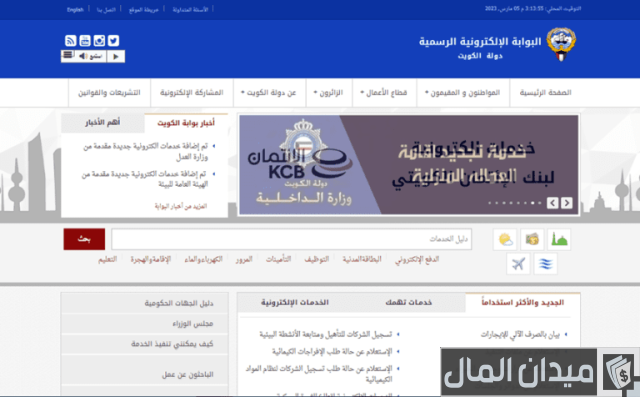The height and width of the screenshot is (397, 640).
Task: Expand قطاع الأعمال navigation dropdown
Action: click(384, 93)
